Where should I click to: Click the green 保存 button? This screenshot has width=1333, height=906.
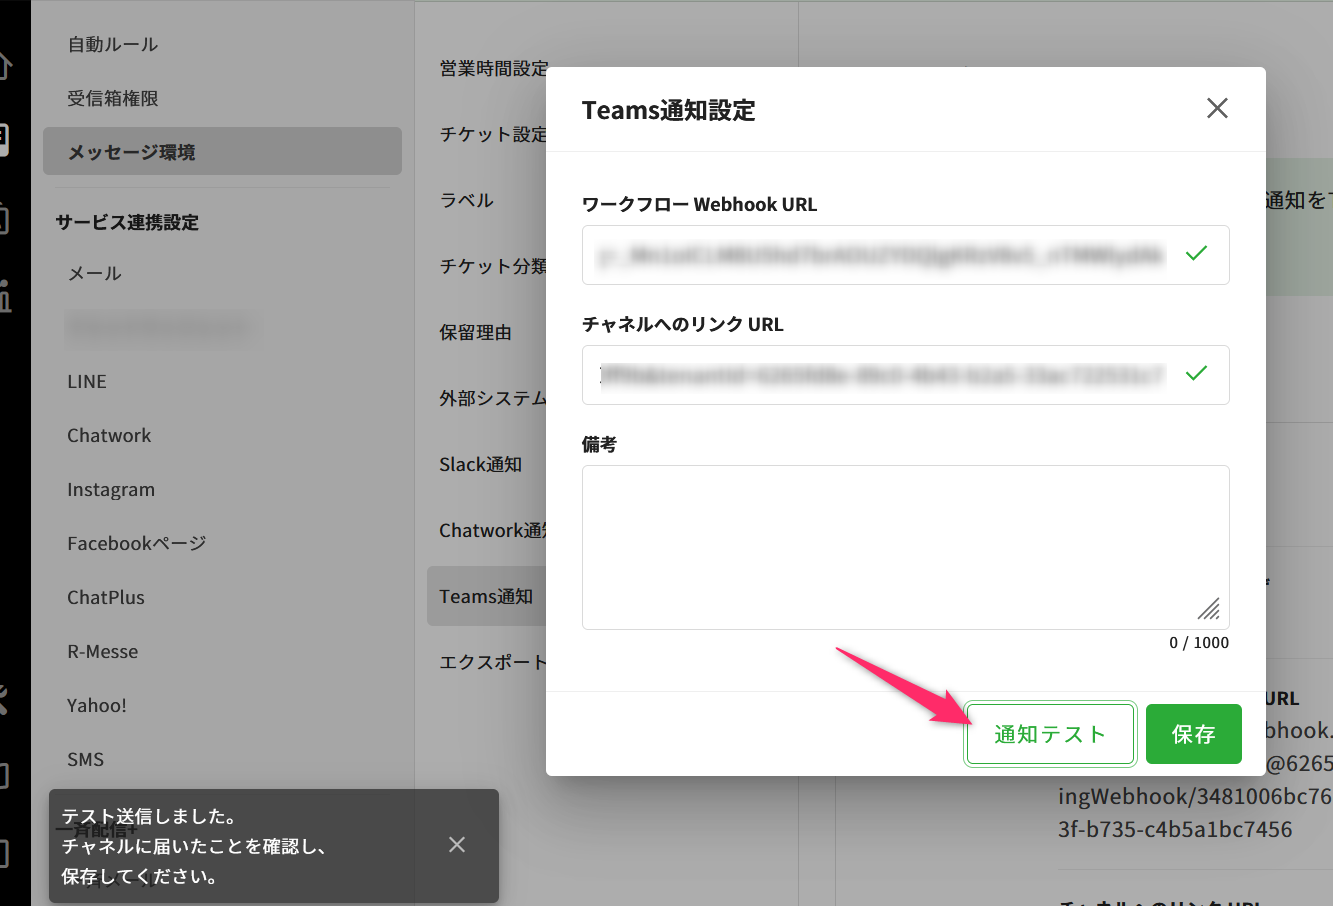coord(1194,734)
